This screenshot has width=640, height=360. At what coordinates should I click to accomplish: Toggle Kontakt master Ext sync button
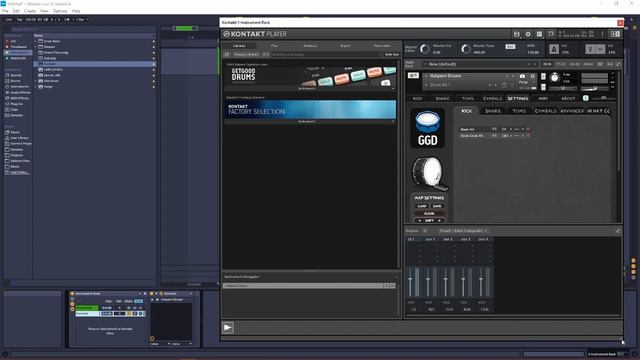(x=510, y=47)
